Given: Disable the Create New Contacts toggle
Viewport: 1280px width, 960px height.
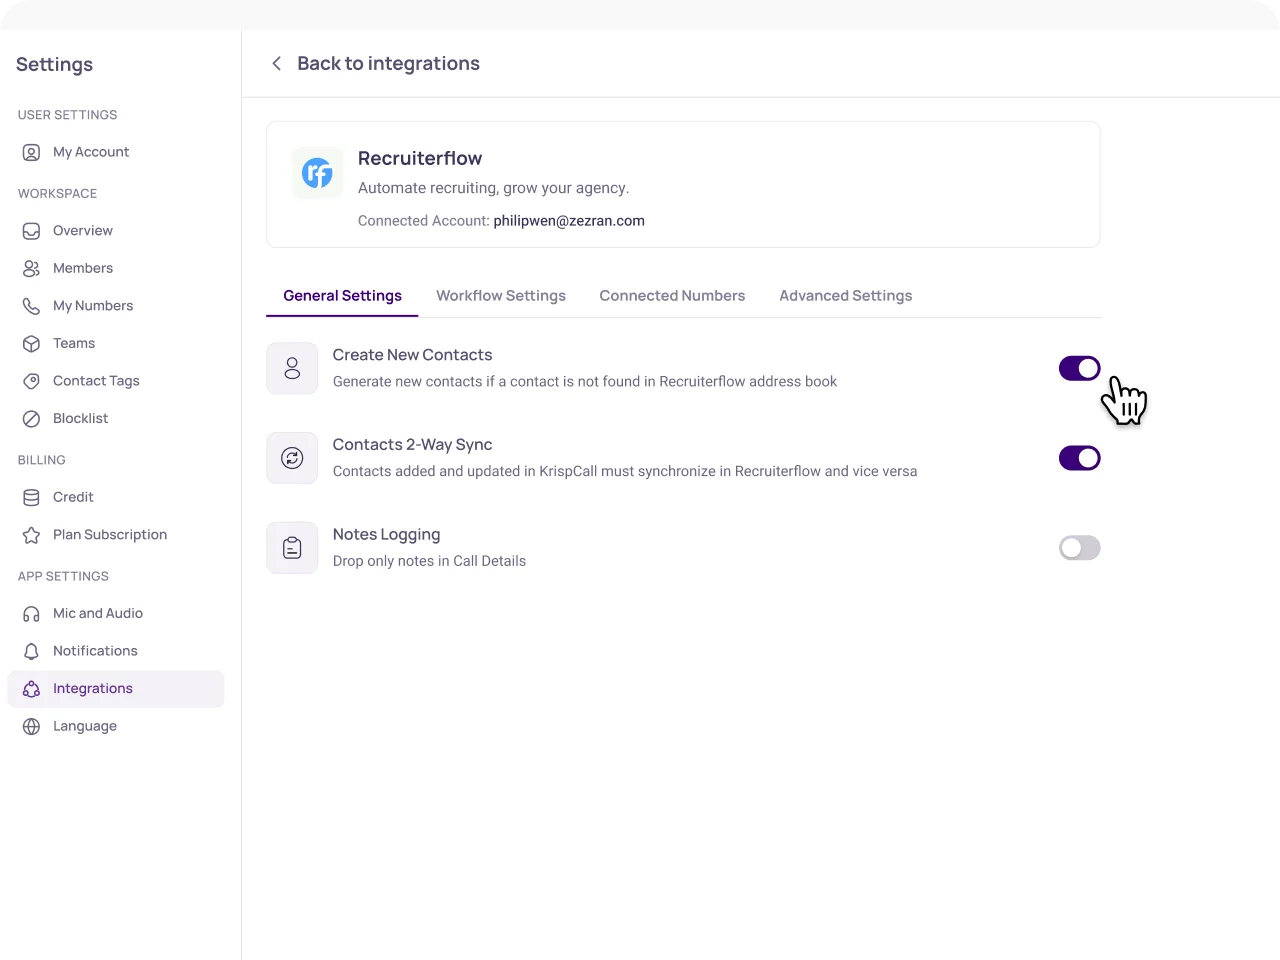Looking at the screenshot, I should coord(1079,368).
